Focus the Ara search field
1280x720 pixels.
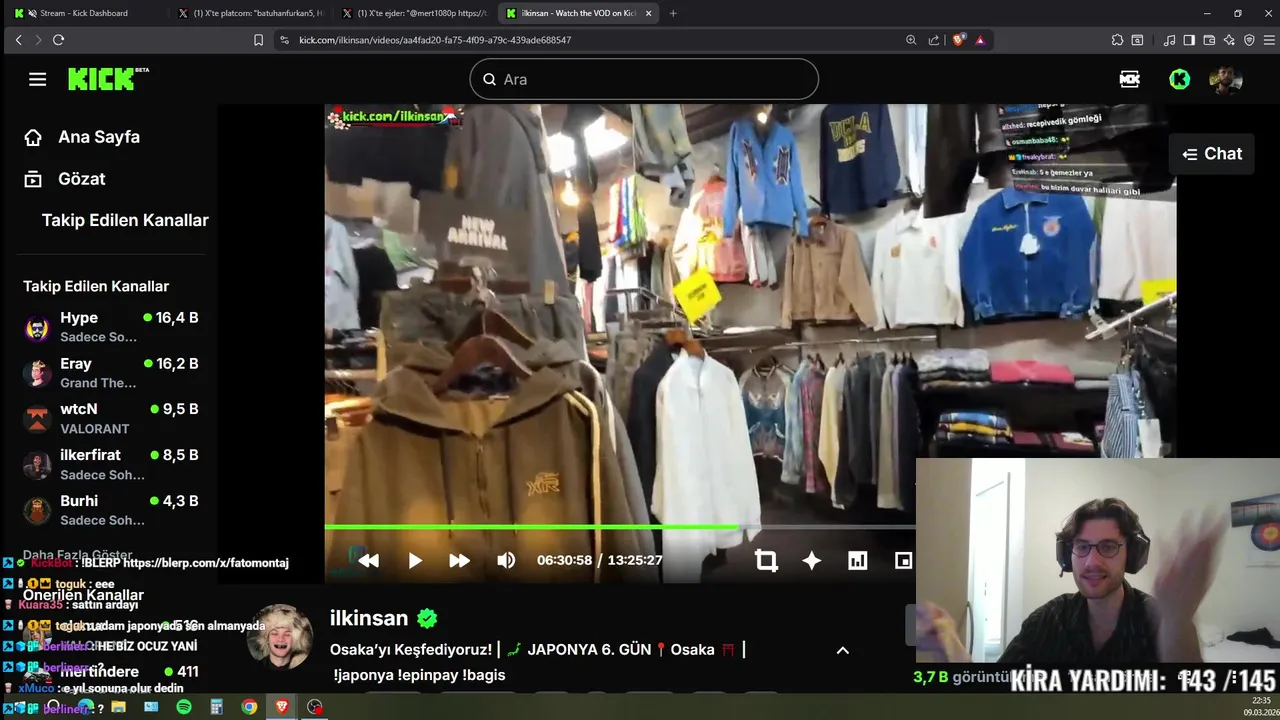pyautogui.click(x=644, y=79)
